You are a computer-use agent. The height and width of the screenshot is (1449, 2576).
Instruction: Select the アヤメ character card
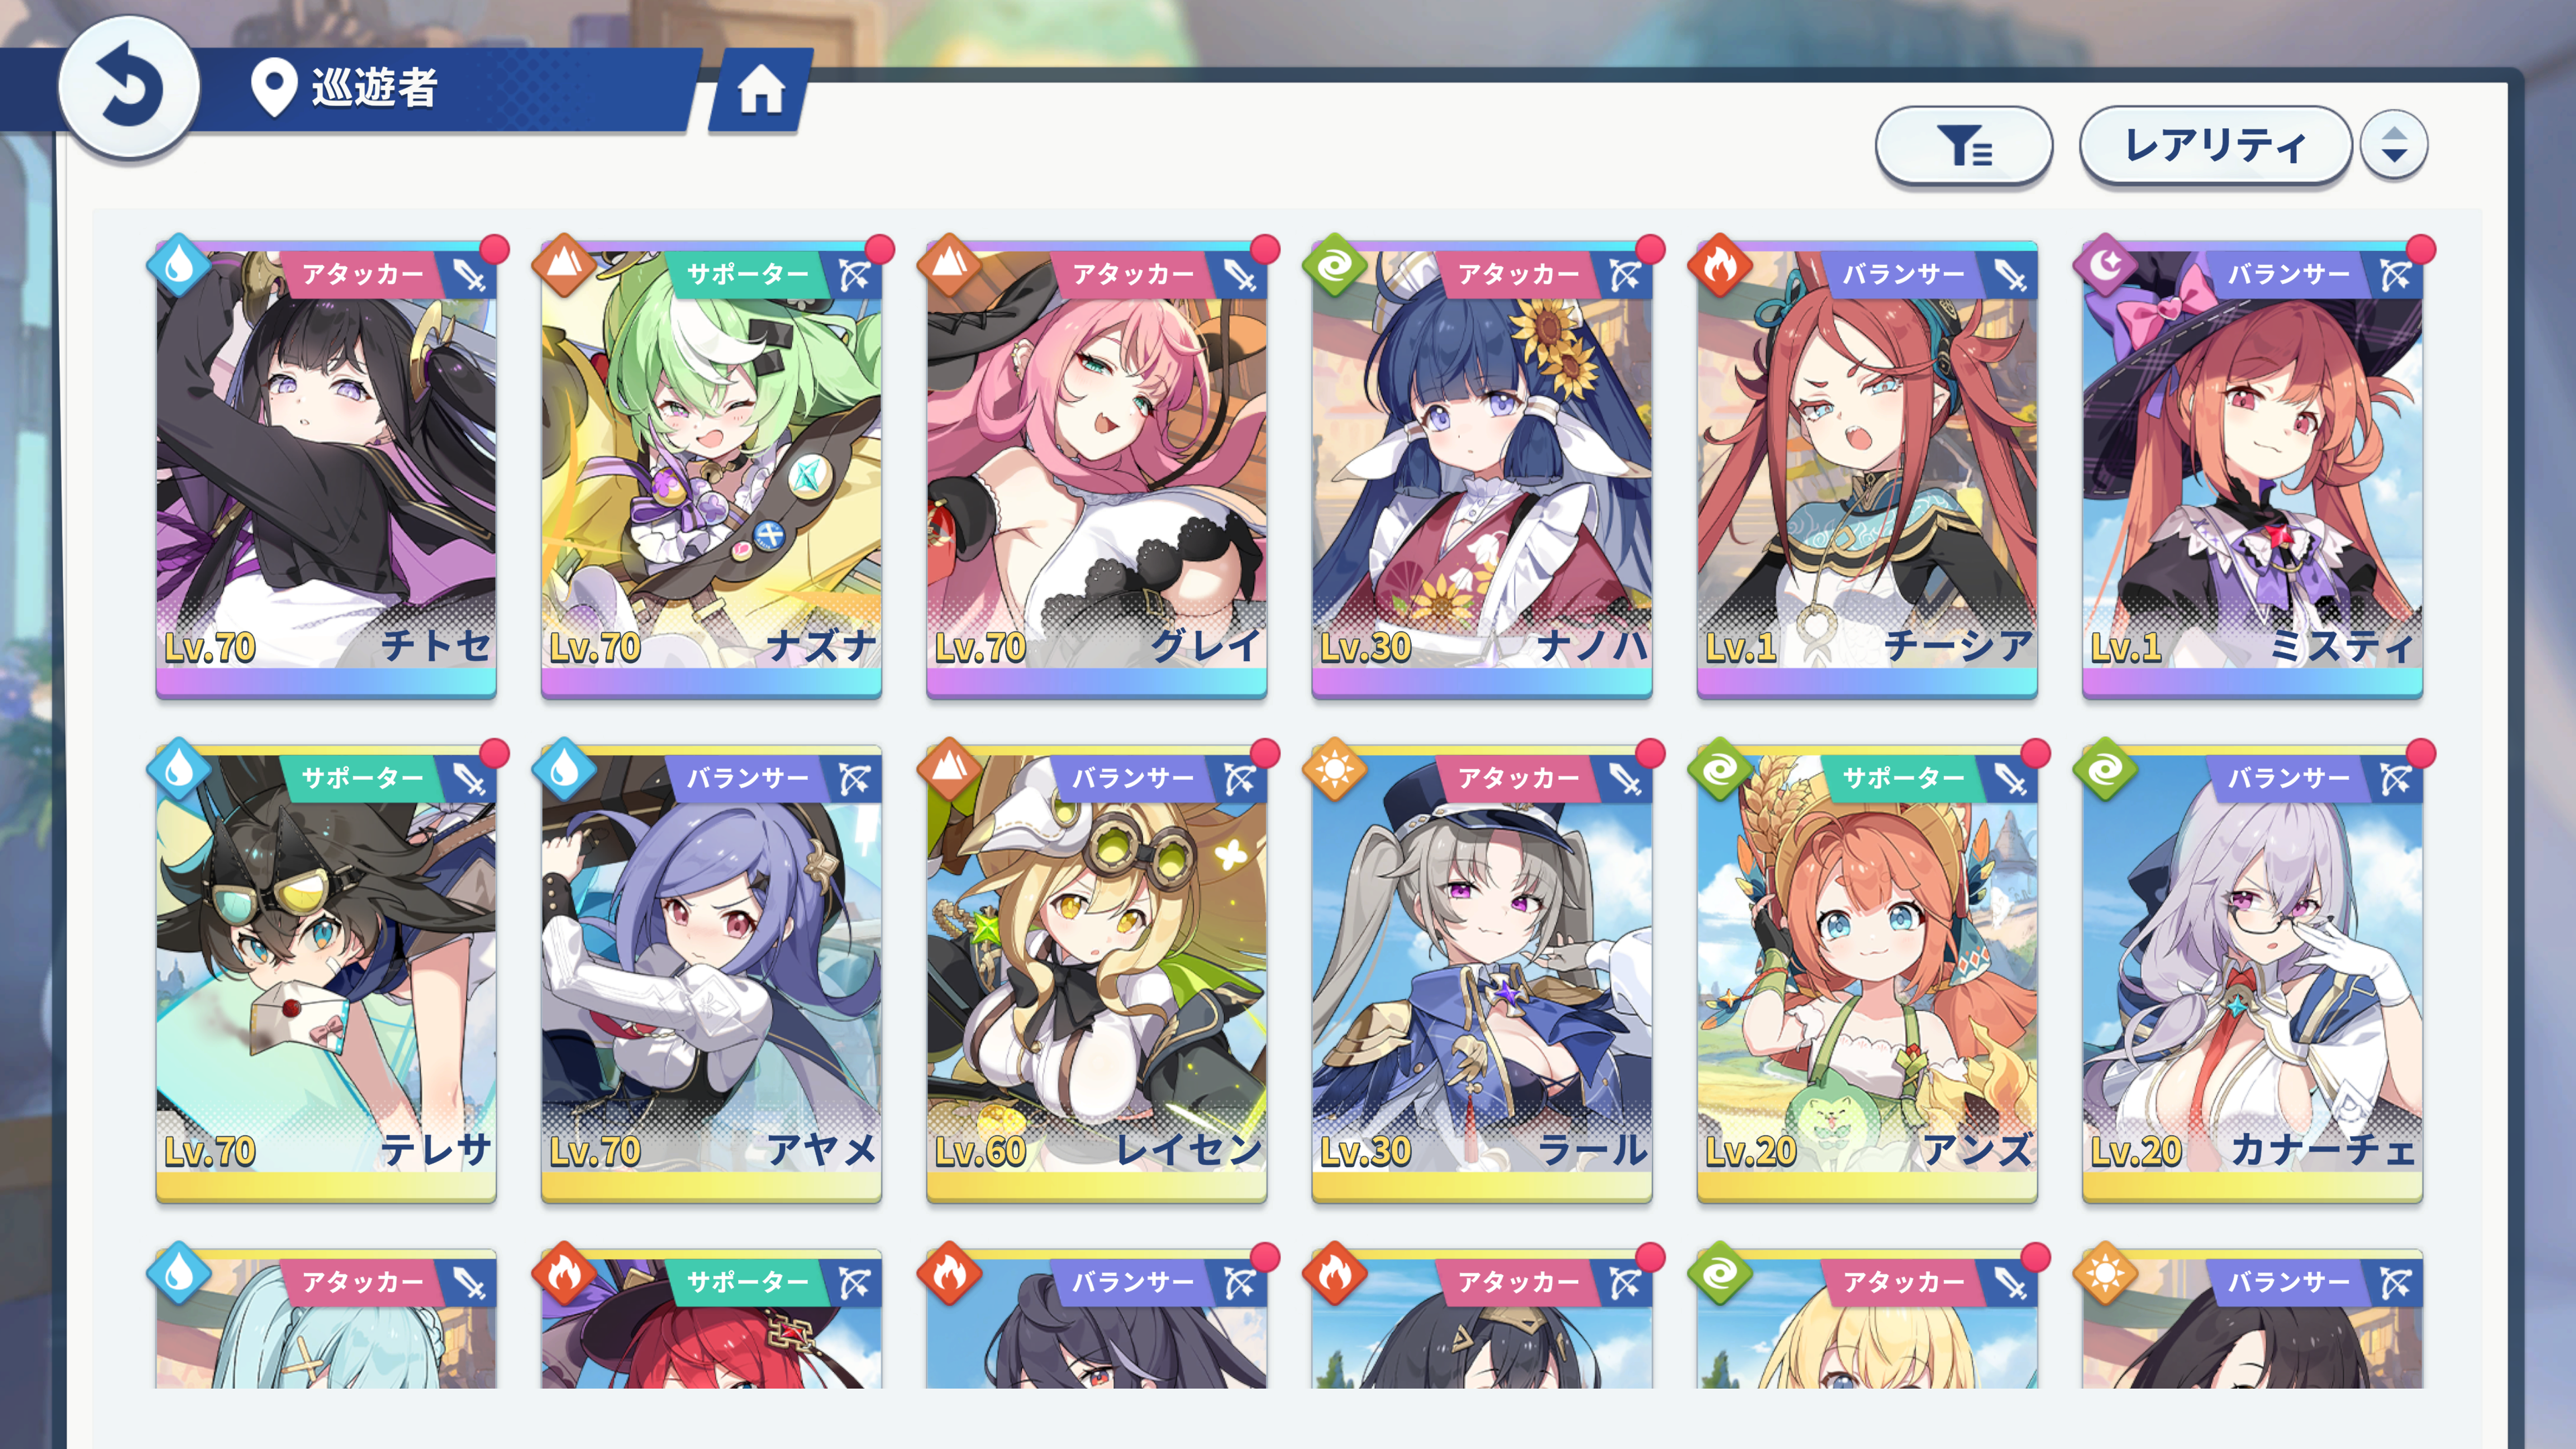coord(711,974)
